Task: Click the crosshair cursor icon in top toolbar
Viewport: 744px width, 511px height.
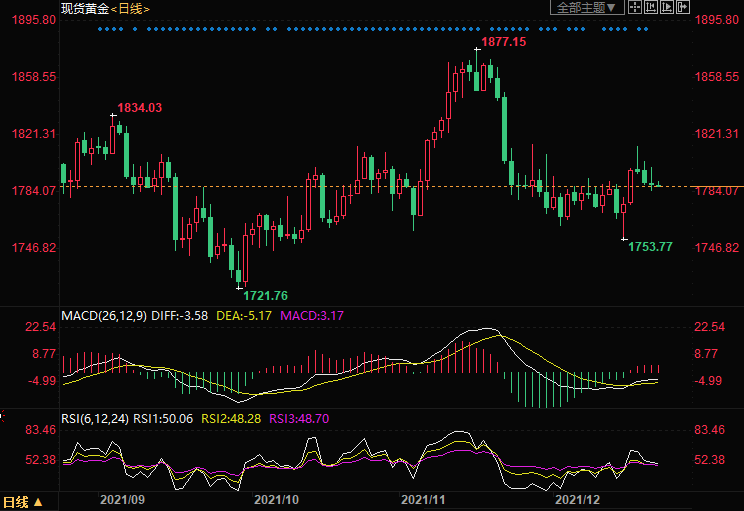Action: click(636, 8)
